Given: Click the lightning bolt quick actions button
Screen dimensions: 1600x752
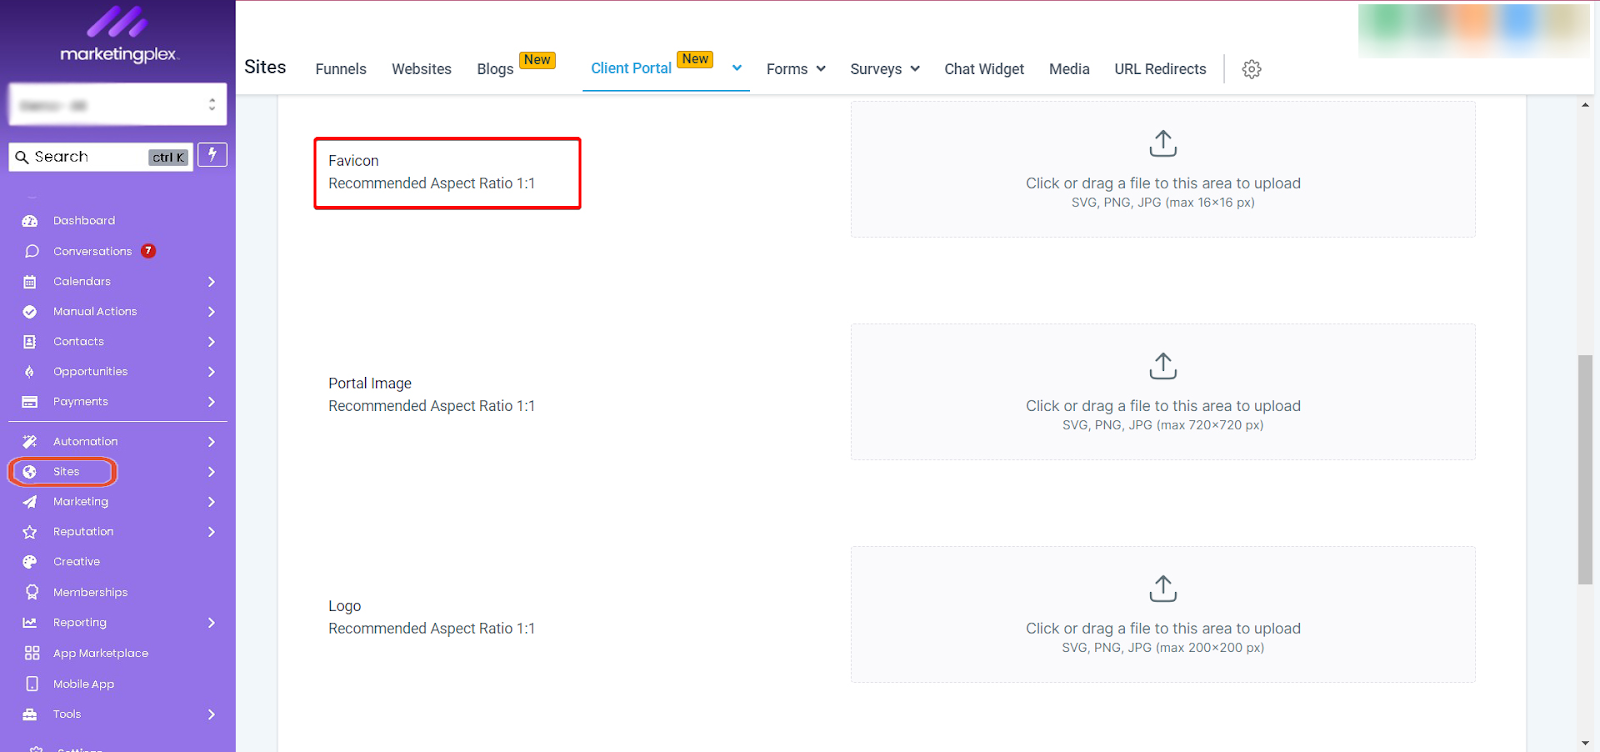Looking at the screenshot, I should [x=212, y=154].
